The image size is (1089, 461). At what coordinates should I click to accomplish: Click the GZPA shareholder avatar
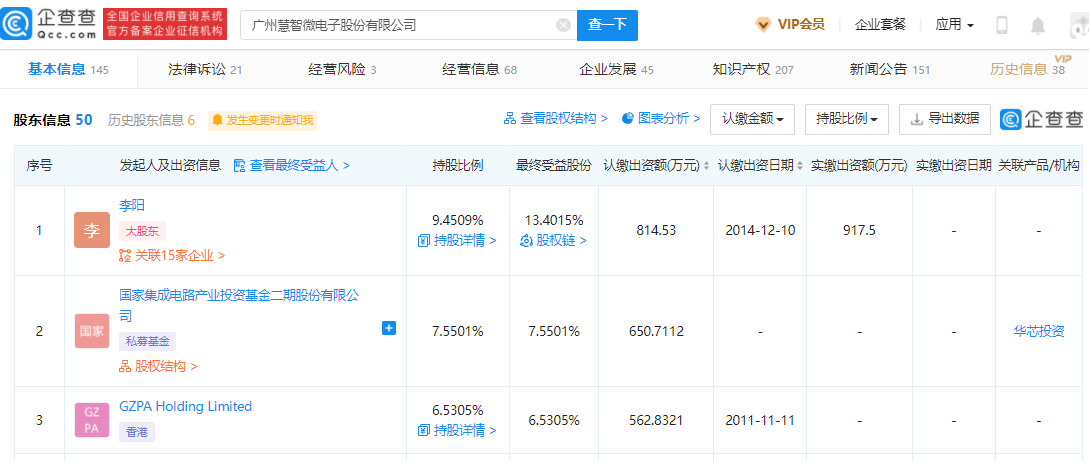tap(92, 419)
